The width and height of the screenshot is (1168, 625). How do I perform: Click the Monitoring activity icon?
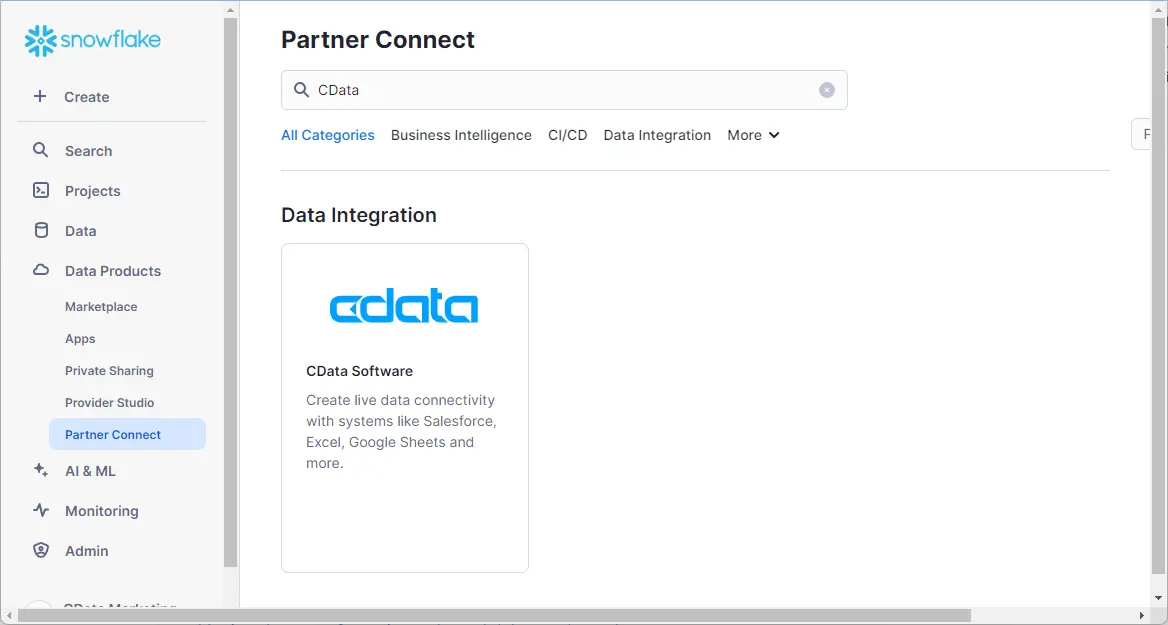[41, 510]
